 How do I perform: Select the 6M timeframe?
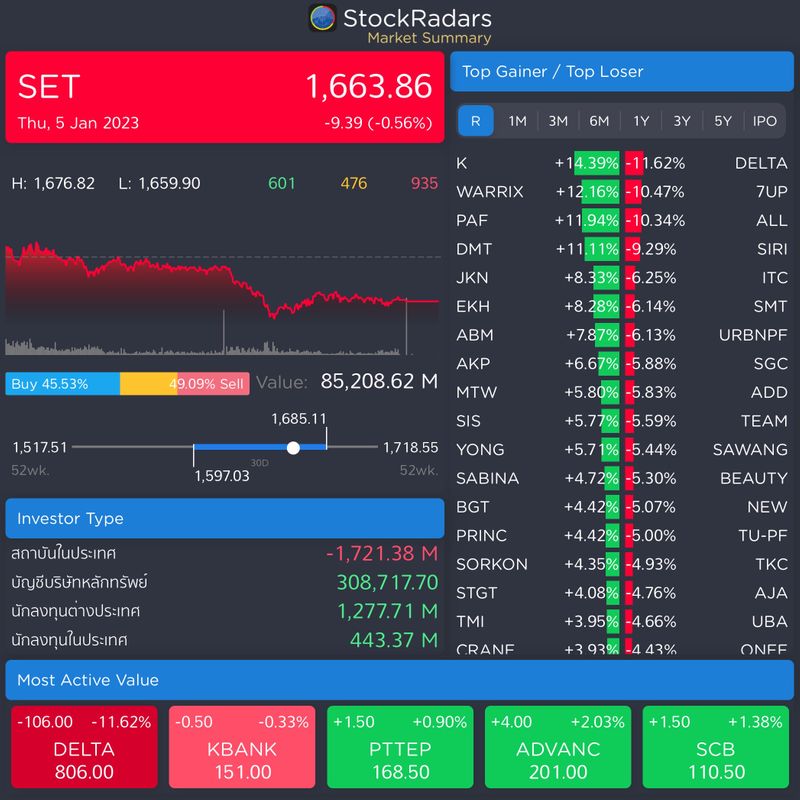pos(598,120)
